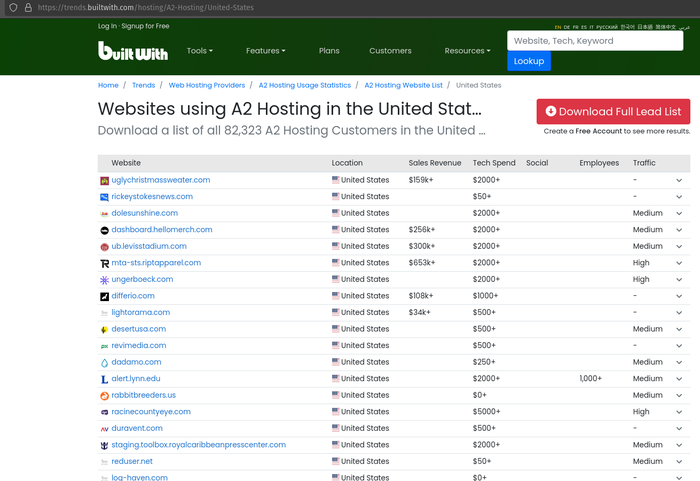Click the dadamo.com water drop favicon

[104, 362]
